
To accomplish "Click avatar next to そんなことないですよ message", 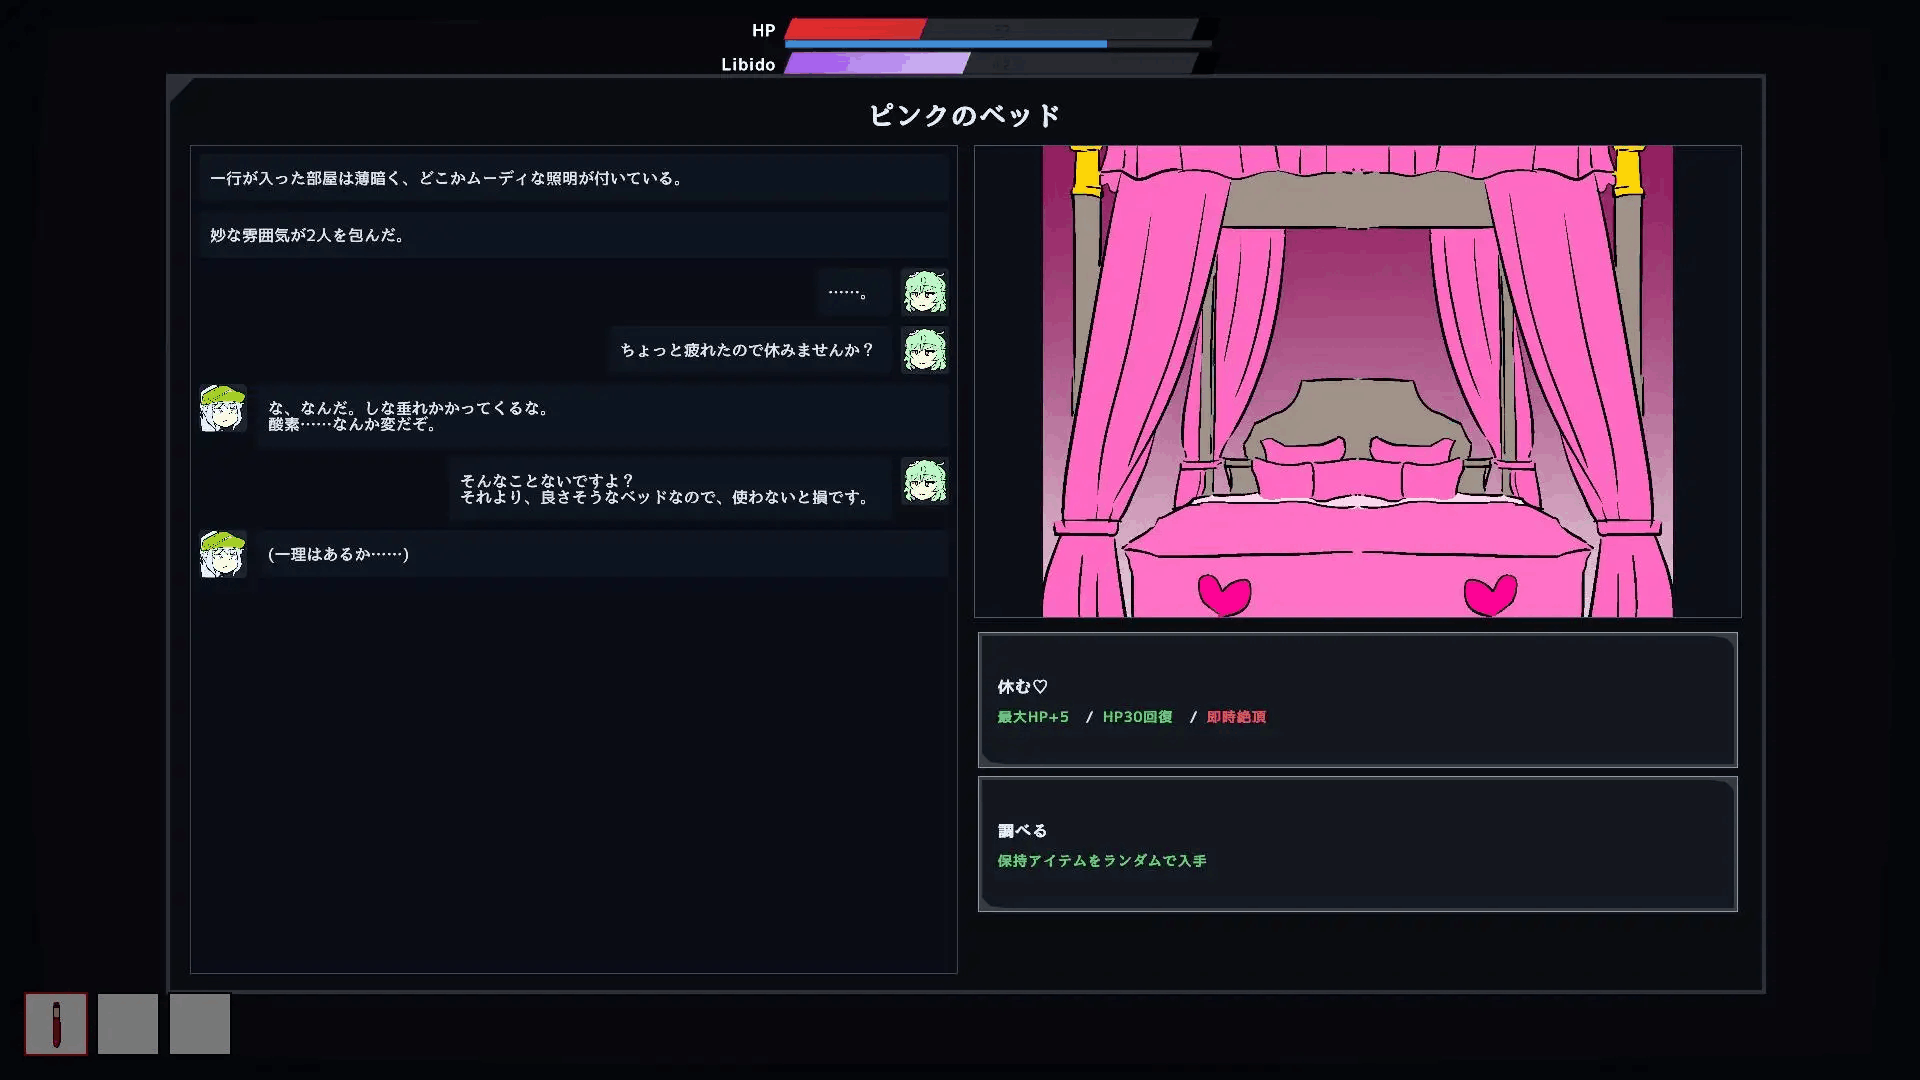I will [x=925, y=481].
